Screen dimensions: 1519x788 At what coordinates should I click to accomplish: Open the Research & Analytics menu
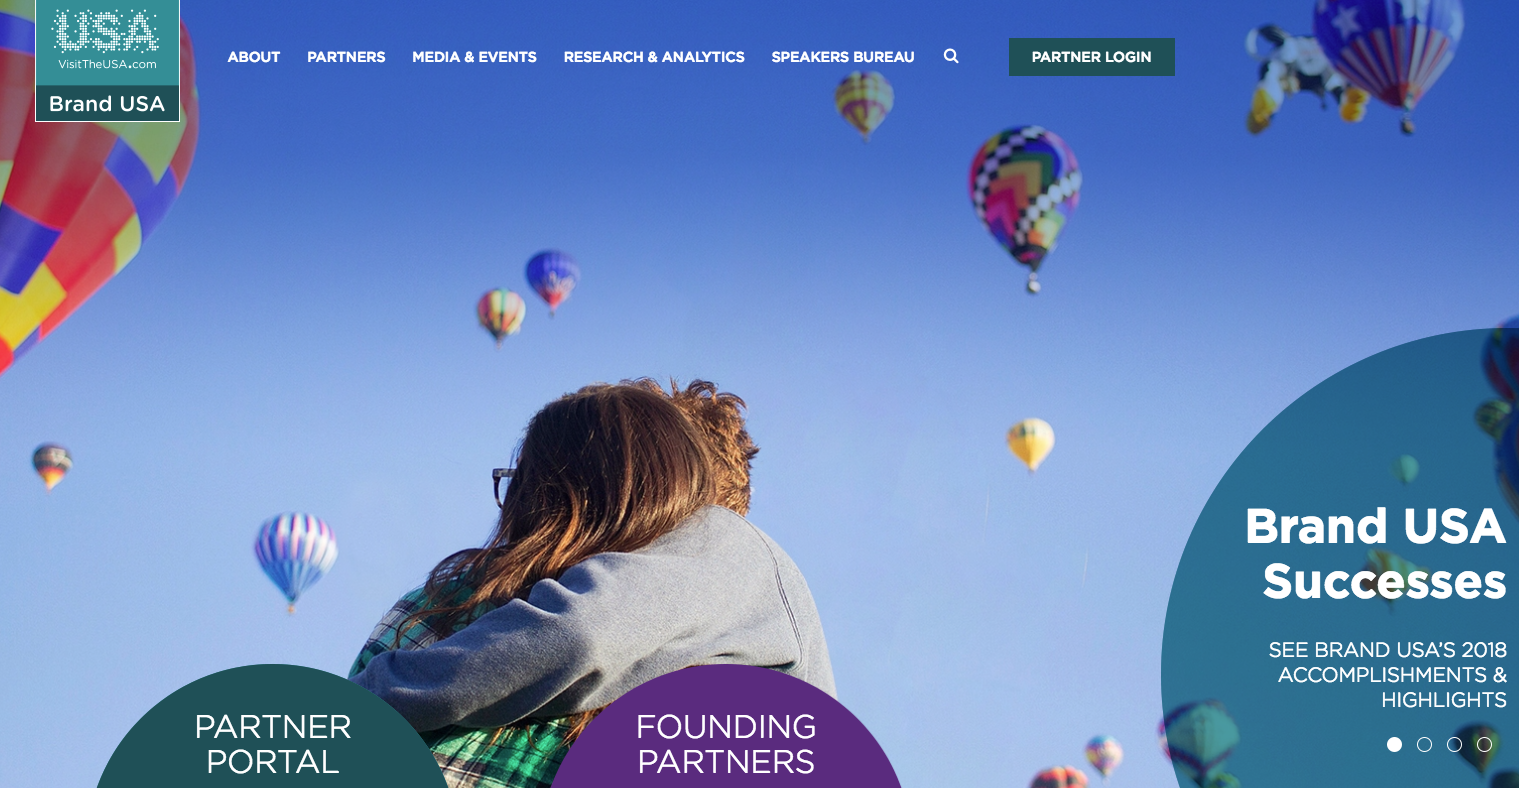pos(654,57)
